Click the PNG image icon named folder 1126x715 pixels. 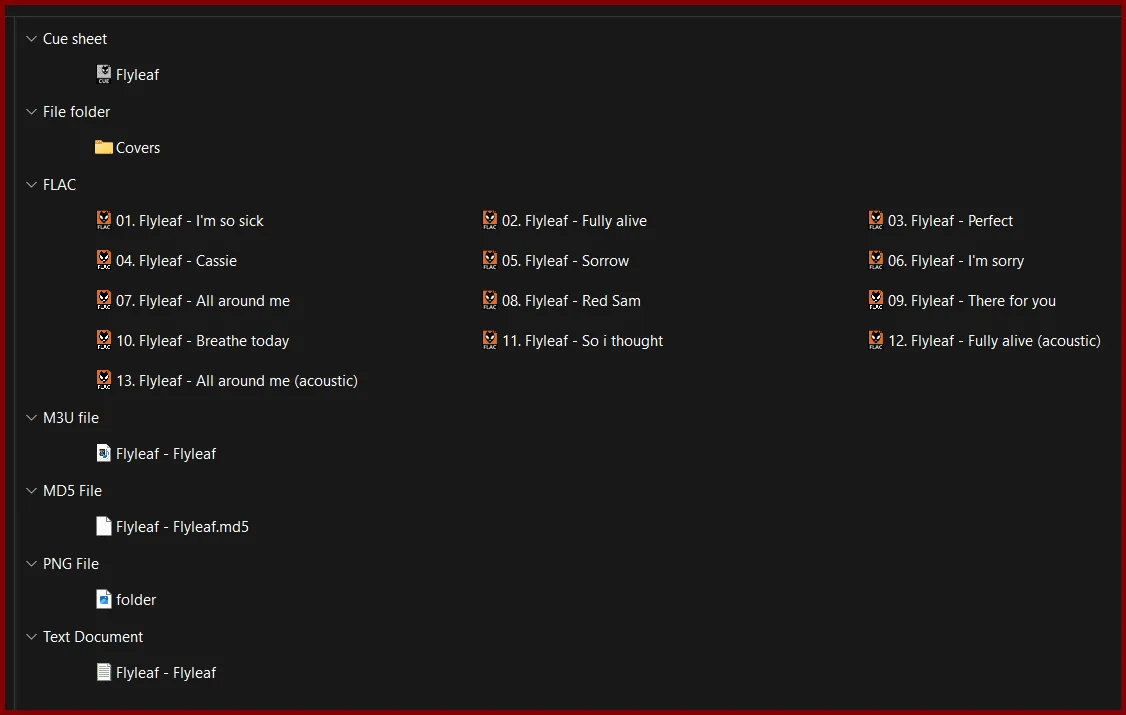pos(103,599)
